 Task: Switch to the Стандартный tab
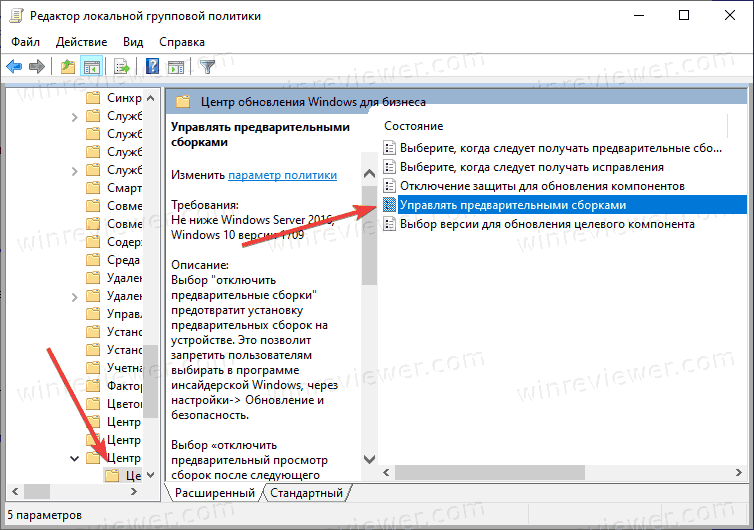pyautogui.click(x=306, y=493)
